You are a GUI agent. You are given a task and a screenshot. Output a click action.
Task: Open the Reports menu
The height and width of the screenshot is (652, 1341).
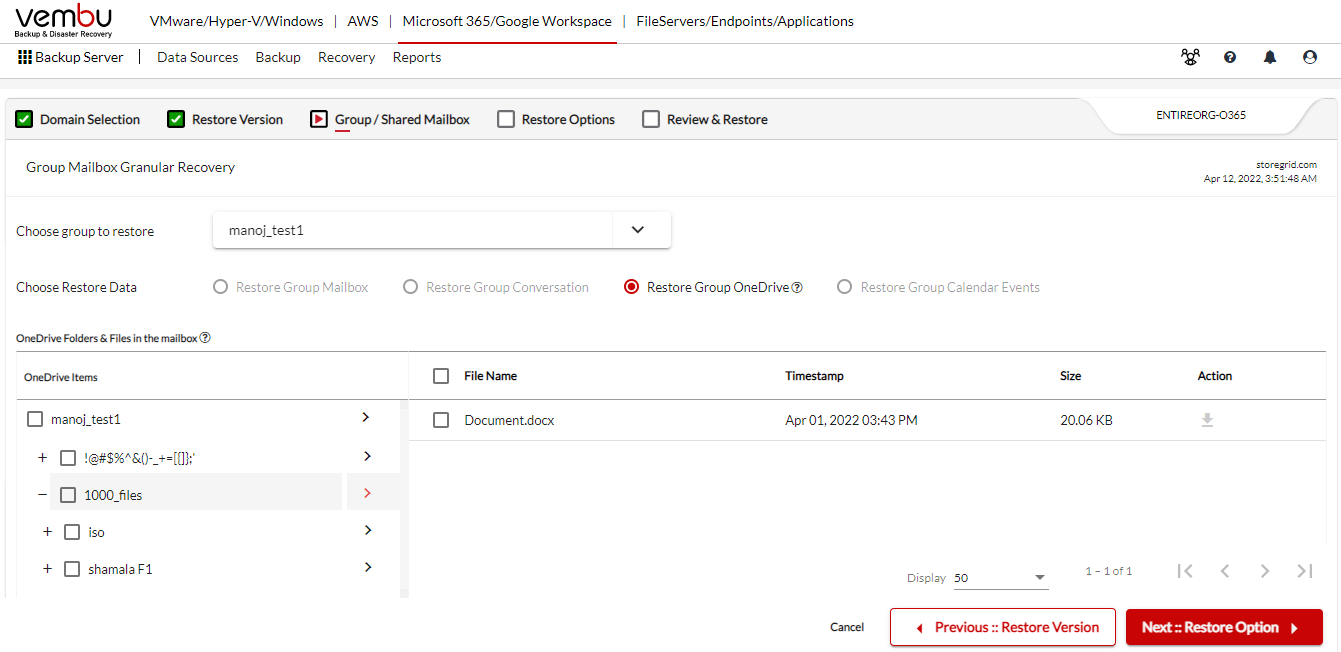point(417,58)
